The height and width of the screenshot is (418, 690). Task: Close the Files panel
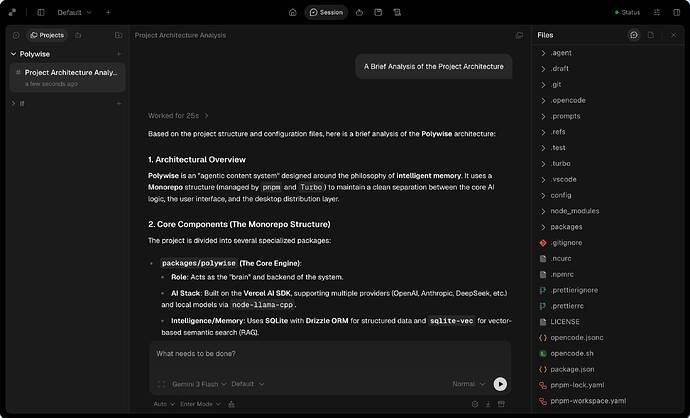click(x=674, y=35)
